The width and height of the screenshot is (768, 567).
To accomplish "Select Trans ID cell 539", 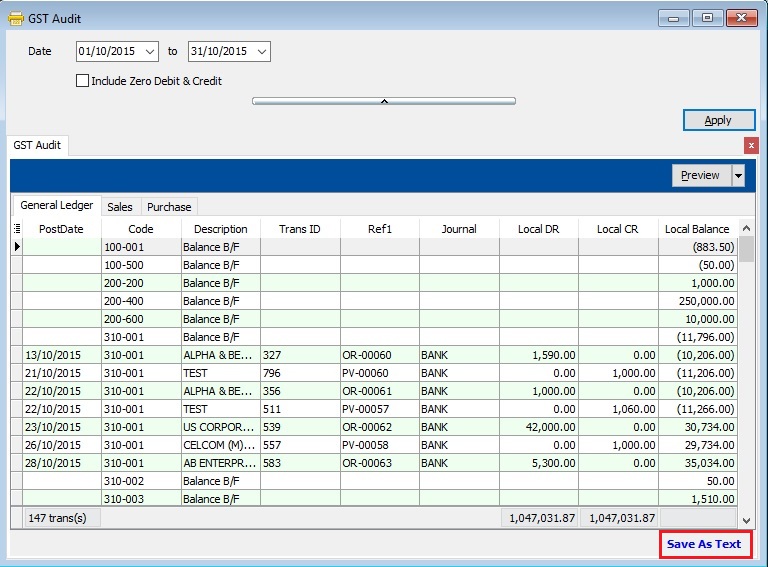I will coord(300,427).
